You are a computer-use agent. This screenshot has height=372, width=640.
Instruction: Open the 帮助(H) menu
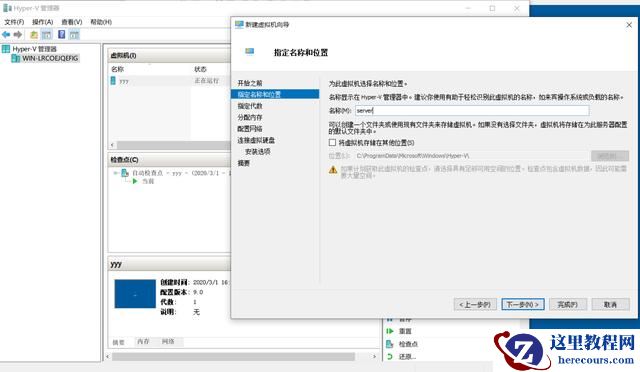(x=101, y=22)
